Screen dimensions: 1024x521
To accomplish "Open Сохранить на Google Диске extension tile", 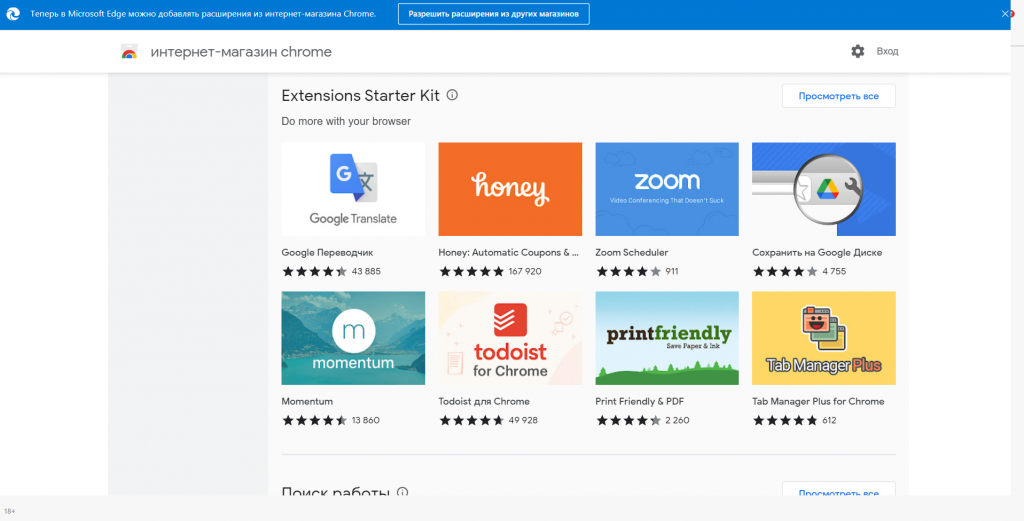I will [x=823, y=188].
